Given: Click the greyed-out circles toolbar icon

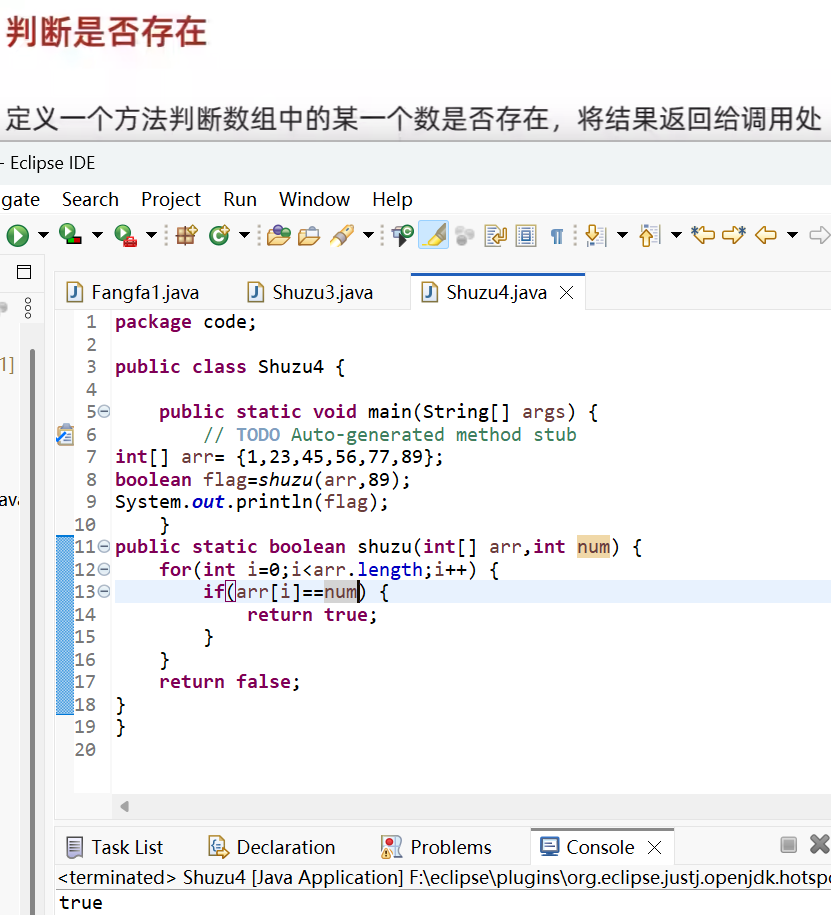Looking at the screenshot, I should tap(465, 236).
